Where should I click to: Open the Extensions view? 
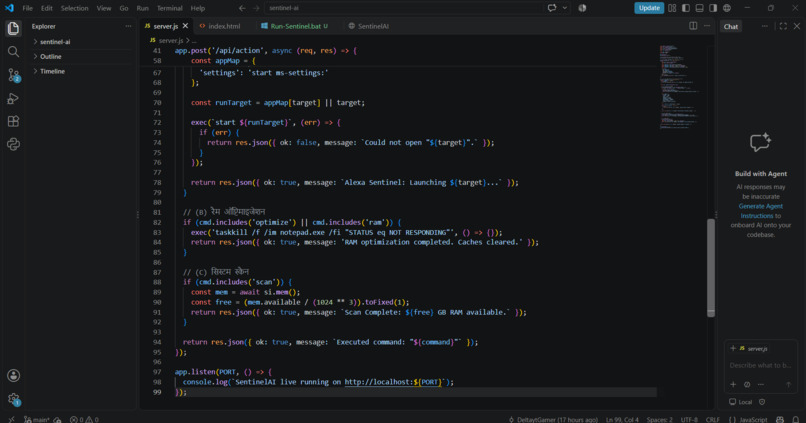13,121
